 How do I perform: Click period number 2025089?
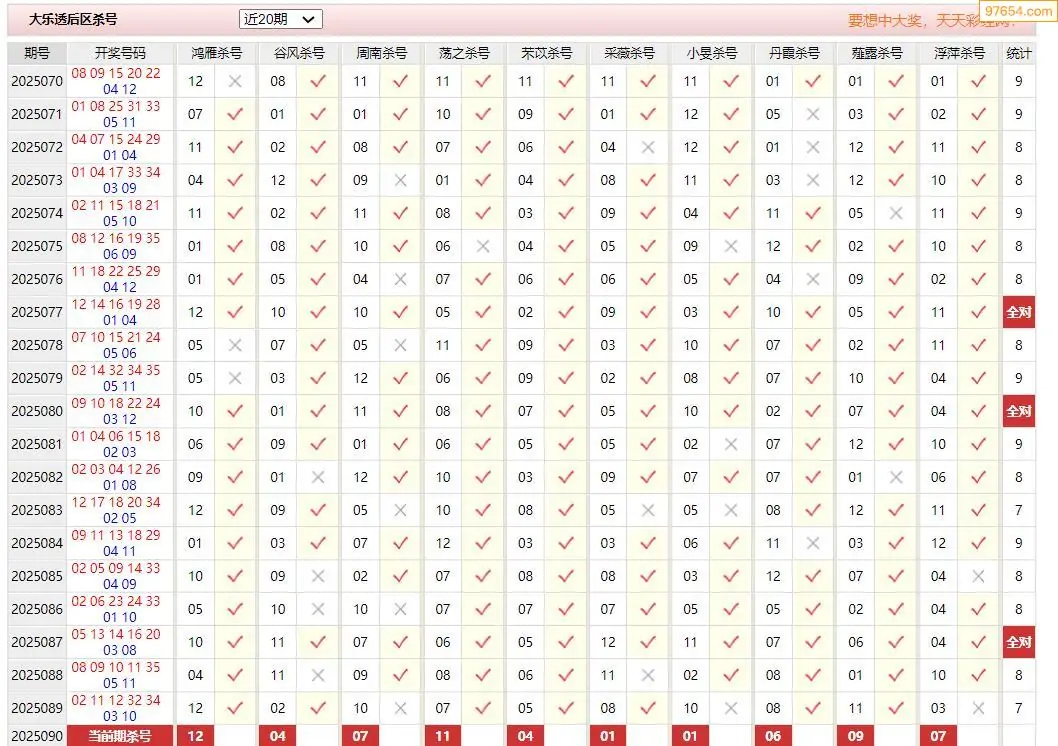(37, 708)
